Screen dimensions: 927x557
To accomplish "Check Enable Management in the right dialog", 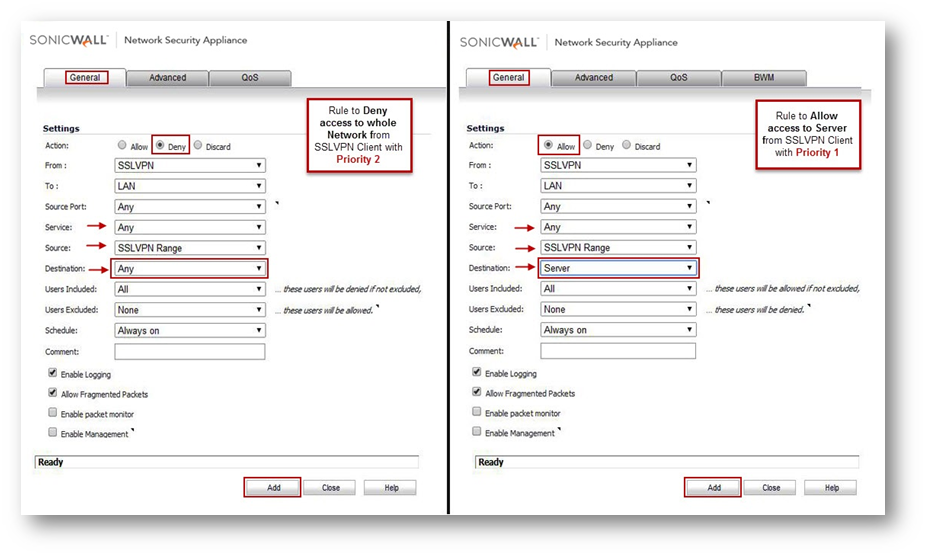I will 477,432.
